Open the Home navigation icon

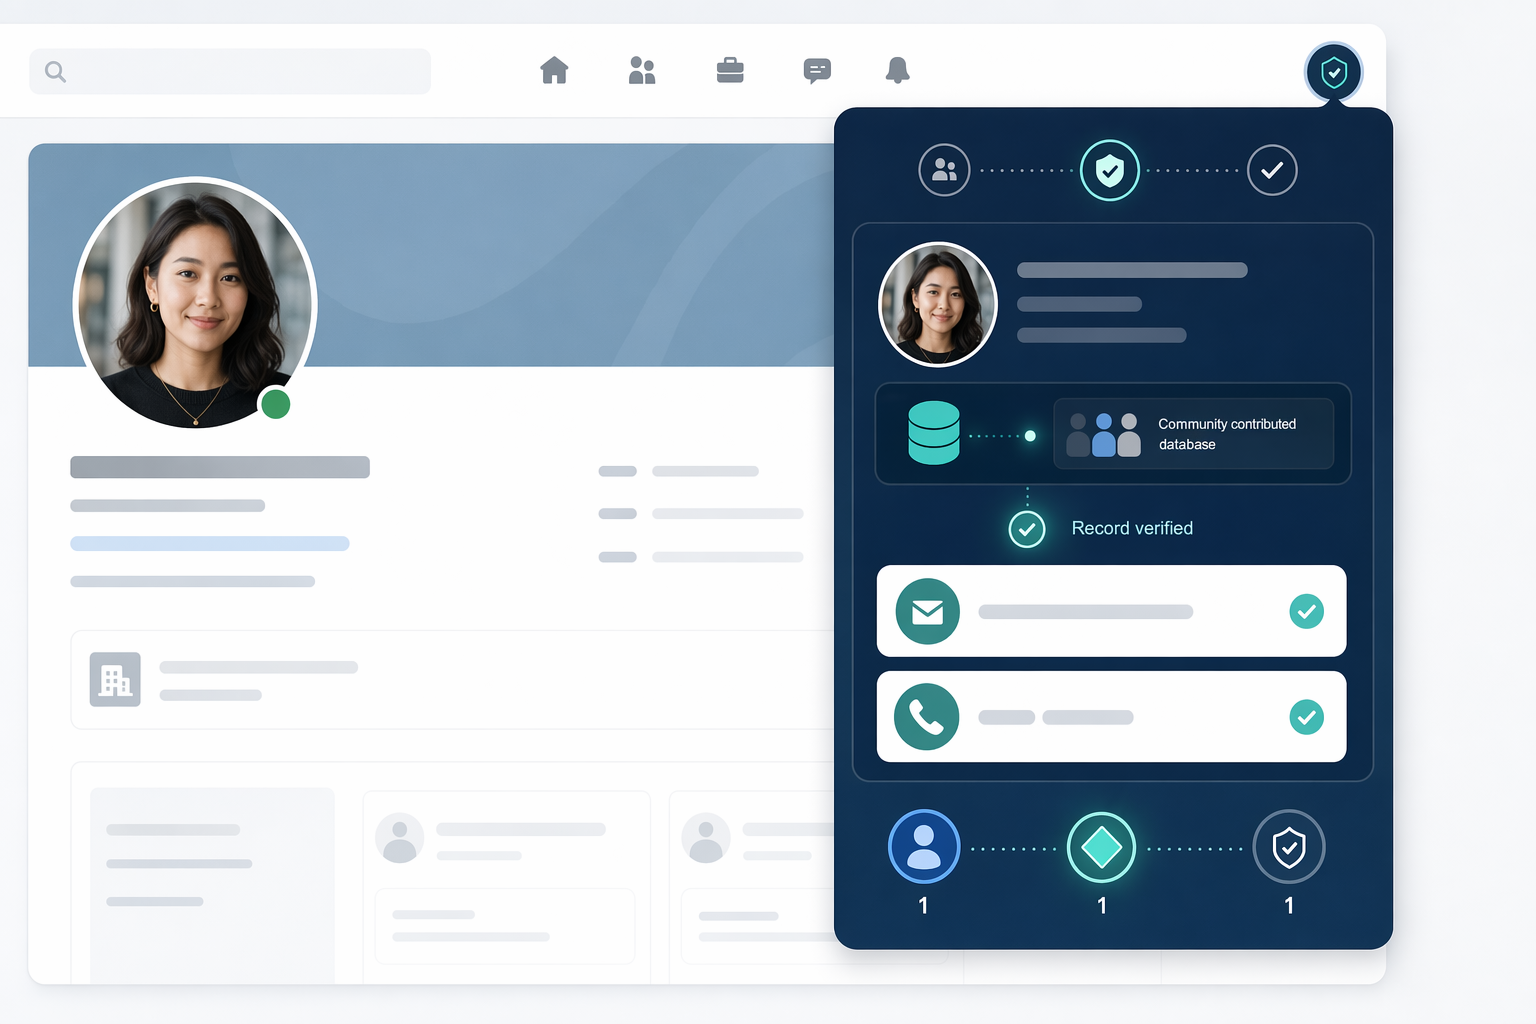(x=554, y=70)
